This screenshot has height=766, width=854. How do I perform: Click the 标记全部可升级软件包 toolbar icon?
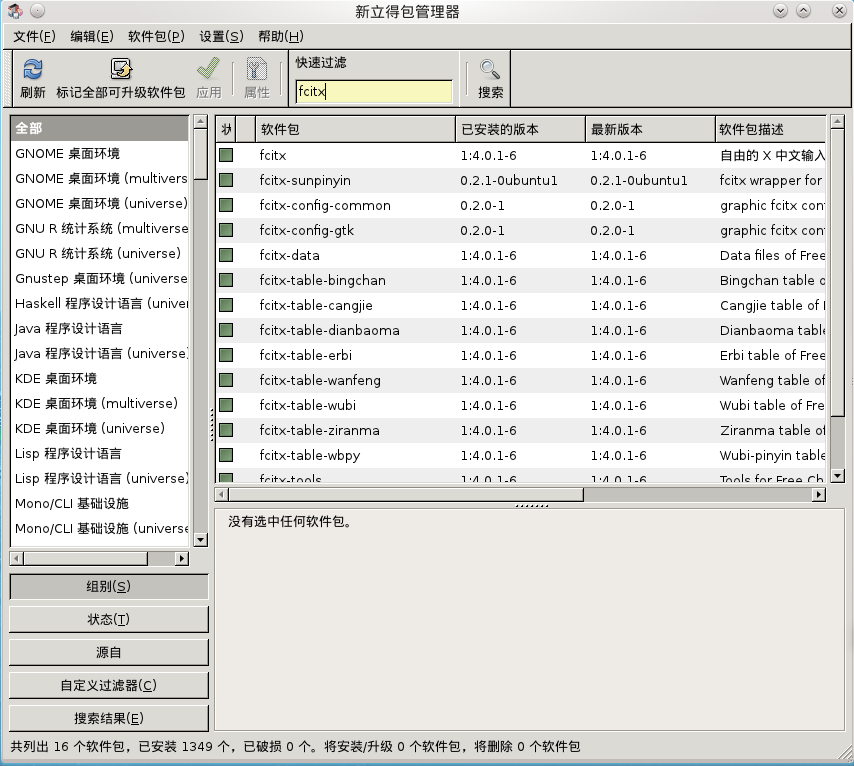tap(121, 69)
